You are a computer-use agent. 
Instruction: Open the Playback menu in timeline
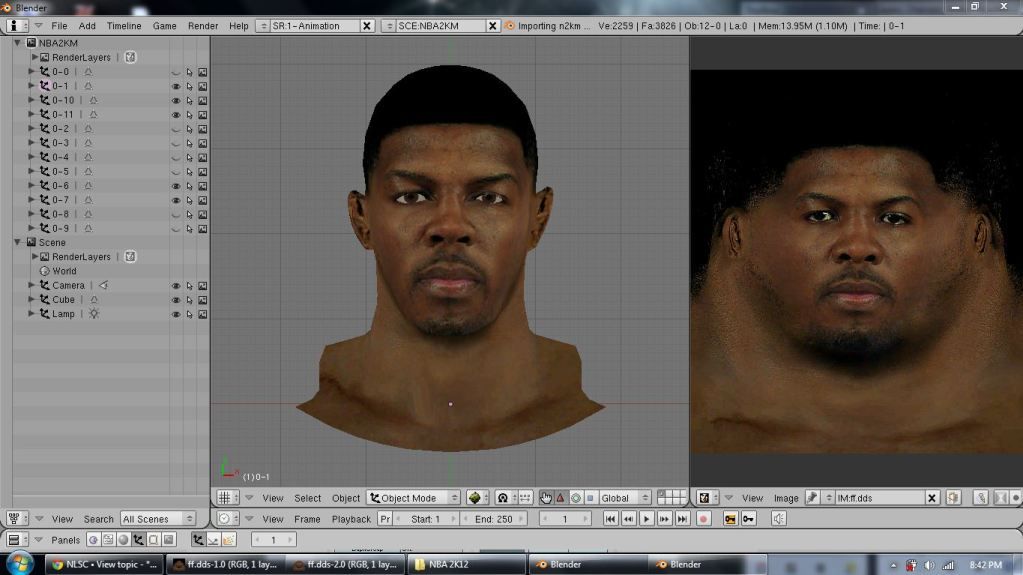click(351, 519)
